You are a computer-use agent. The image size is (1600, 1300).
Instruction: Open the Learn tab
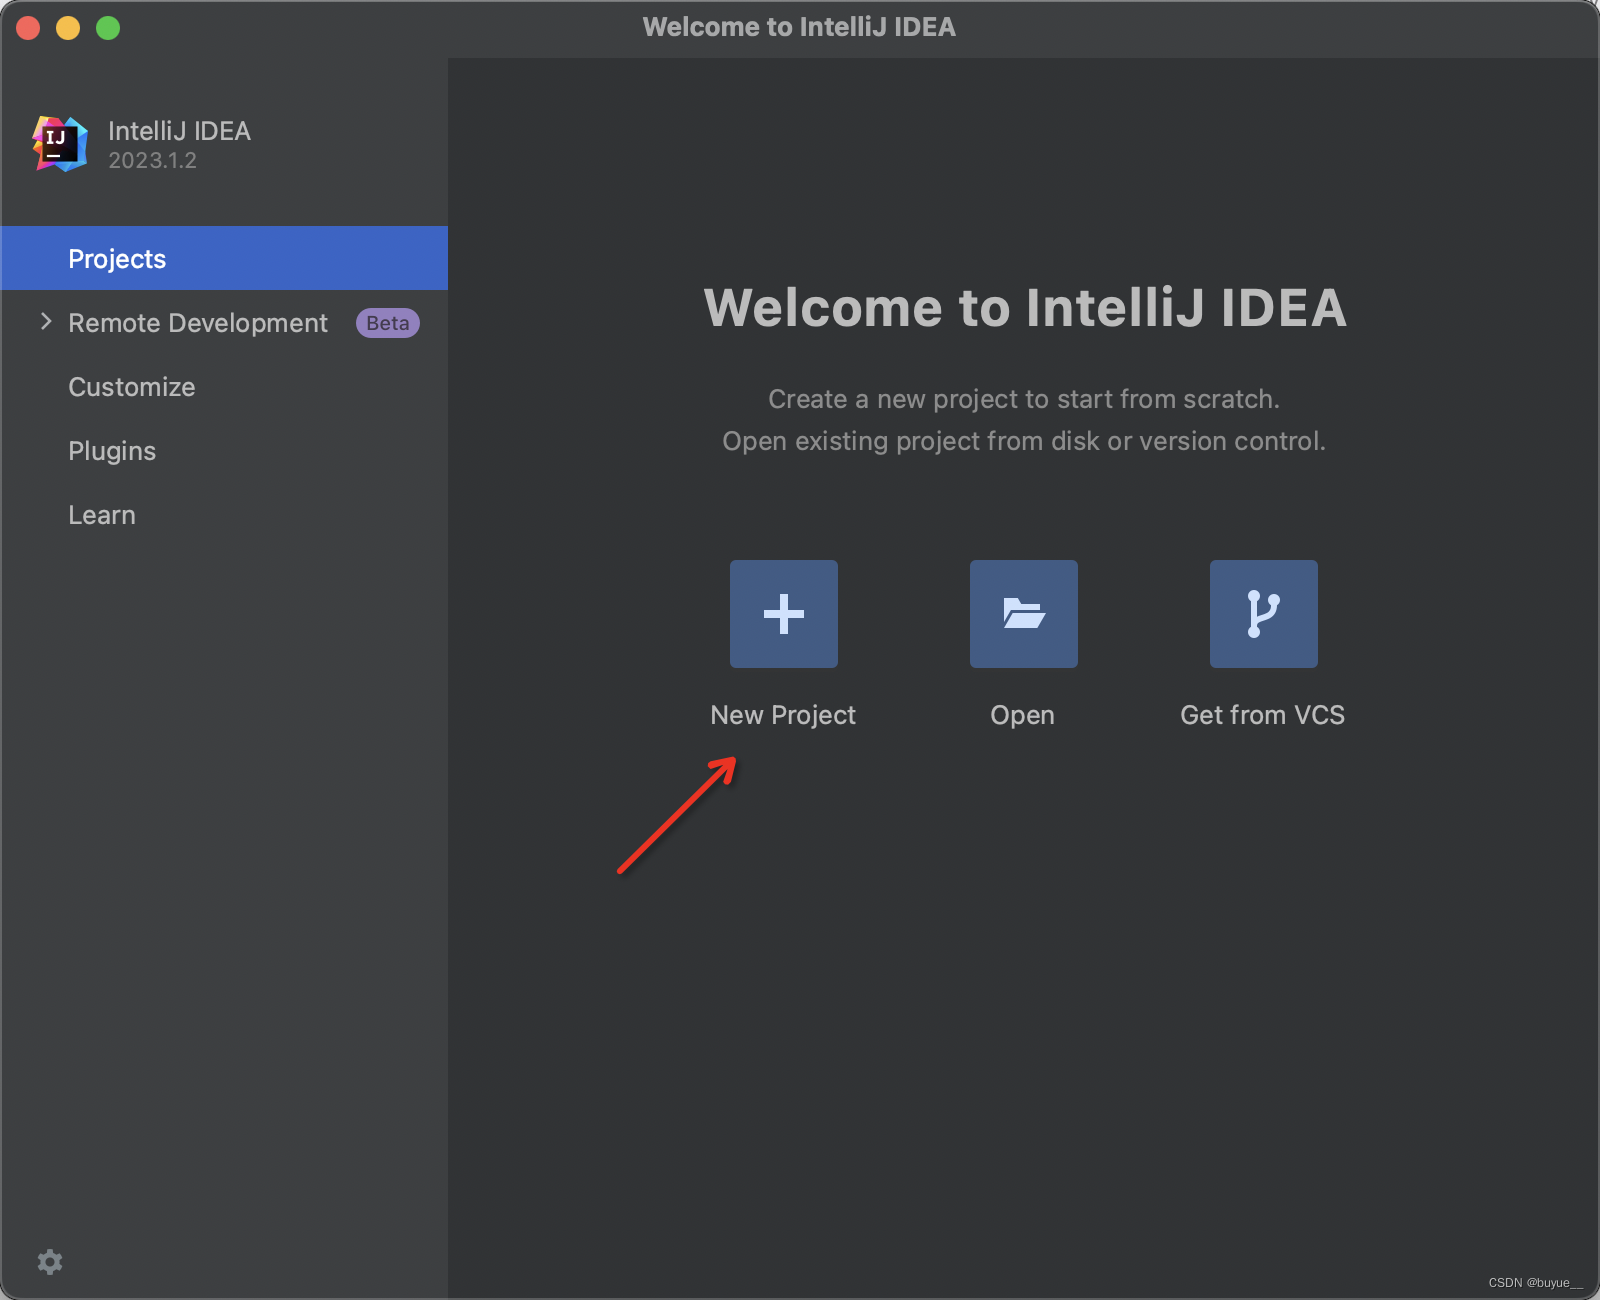click(x=224, y=514)
